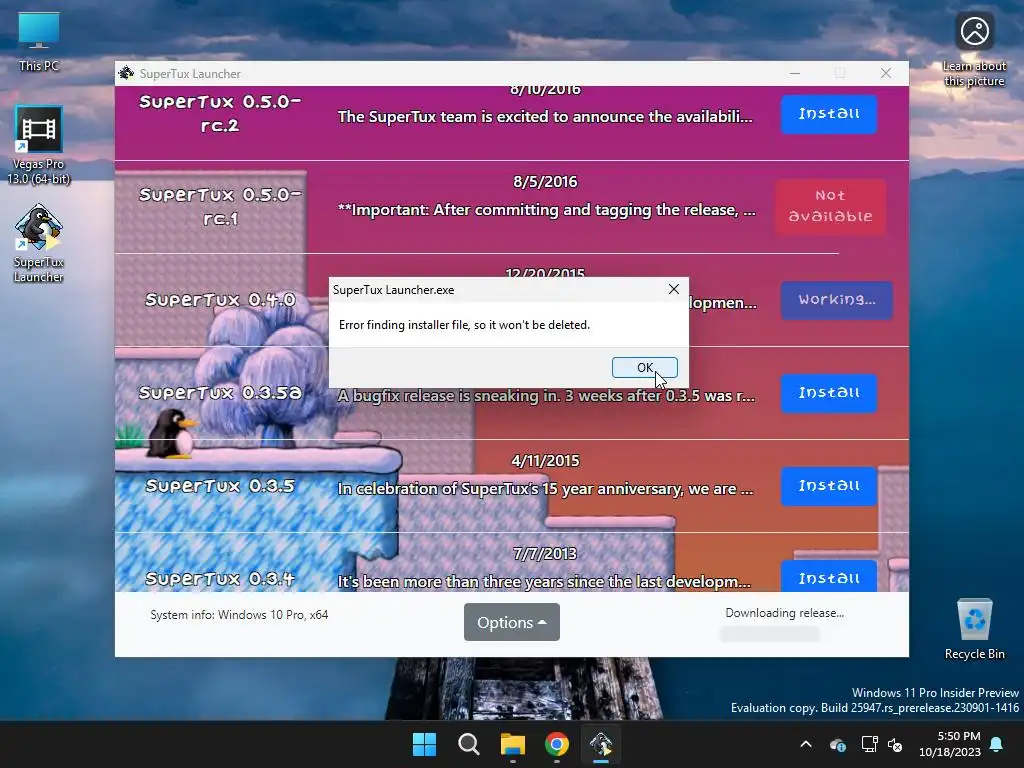Click the Working... button for SuperTux 0.4.0

(837, 300)
